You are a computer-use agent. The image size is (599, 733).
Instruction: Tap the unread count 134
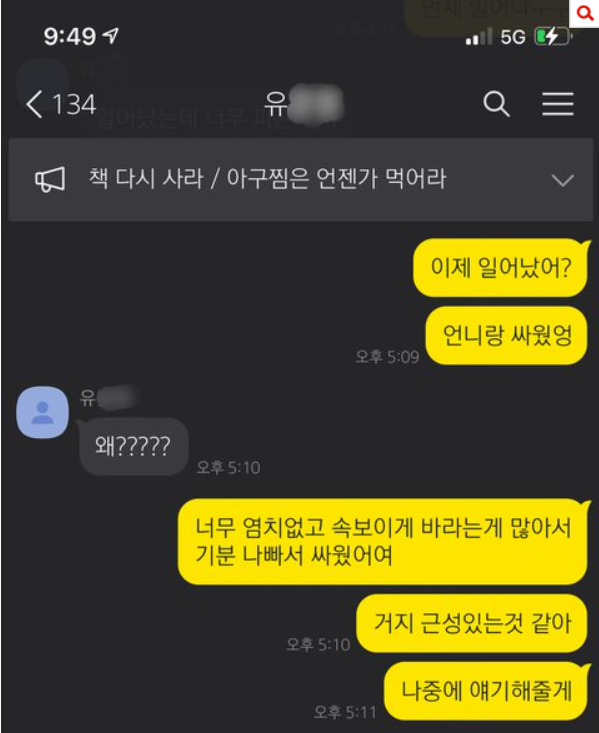pos(74,104)
